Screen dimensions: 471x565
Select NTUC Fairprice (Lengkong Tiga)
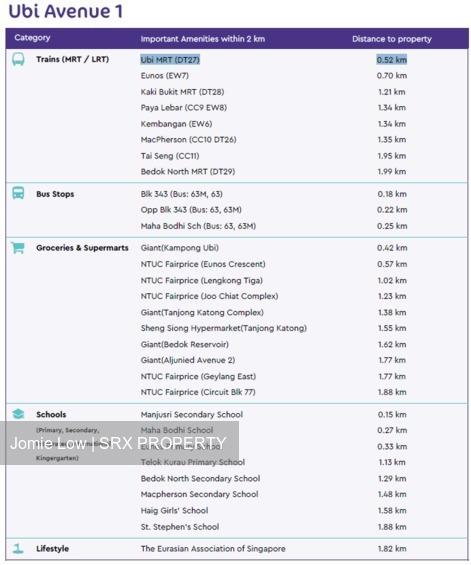tap(201, 280)
